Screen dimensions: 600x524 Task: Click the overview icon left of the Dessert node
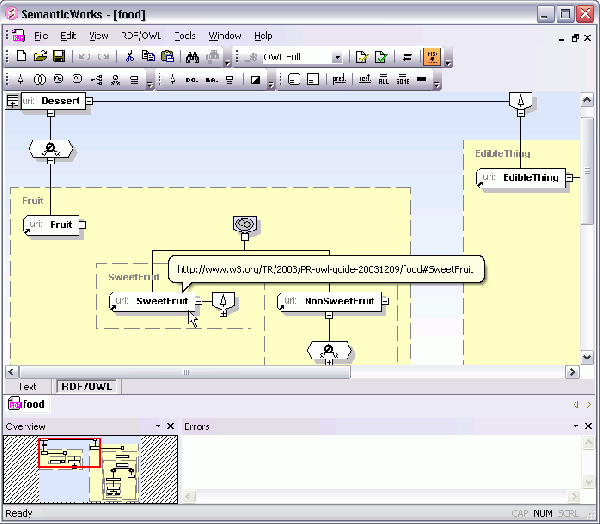click(x=13, y=101)
